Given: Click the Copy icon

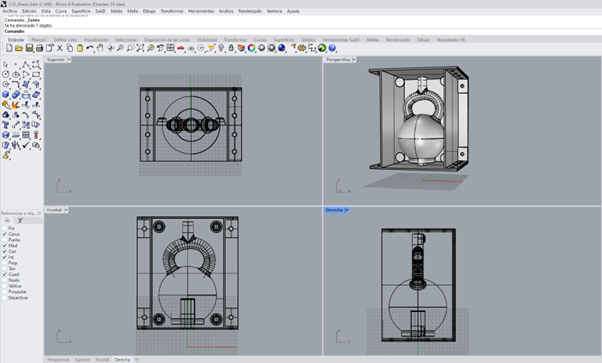Looking at the screenshot, I should [x=69, y=48].
